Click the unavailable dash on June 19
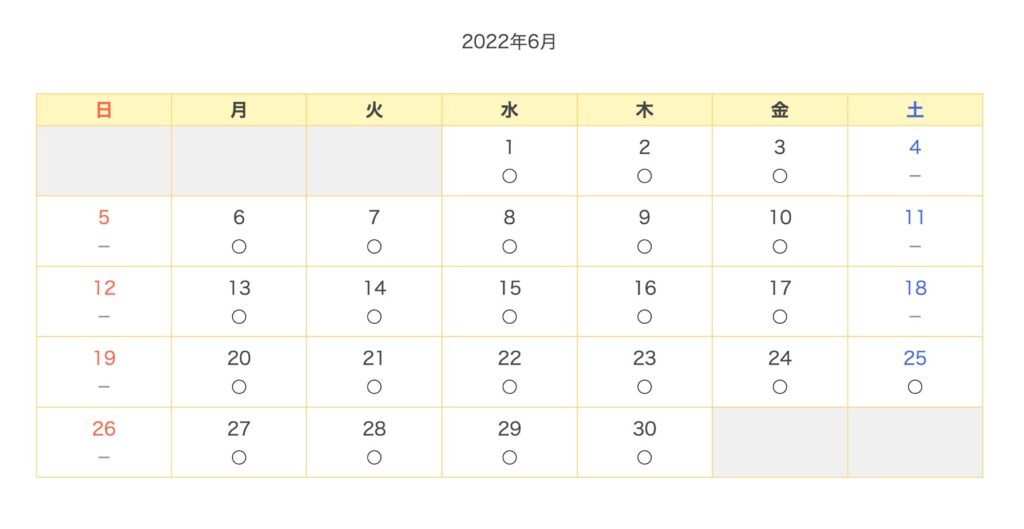The height and width of the screenshot is (529, 1024). (104, 387)
